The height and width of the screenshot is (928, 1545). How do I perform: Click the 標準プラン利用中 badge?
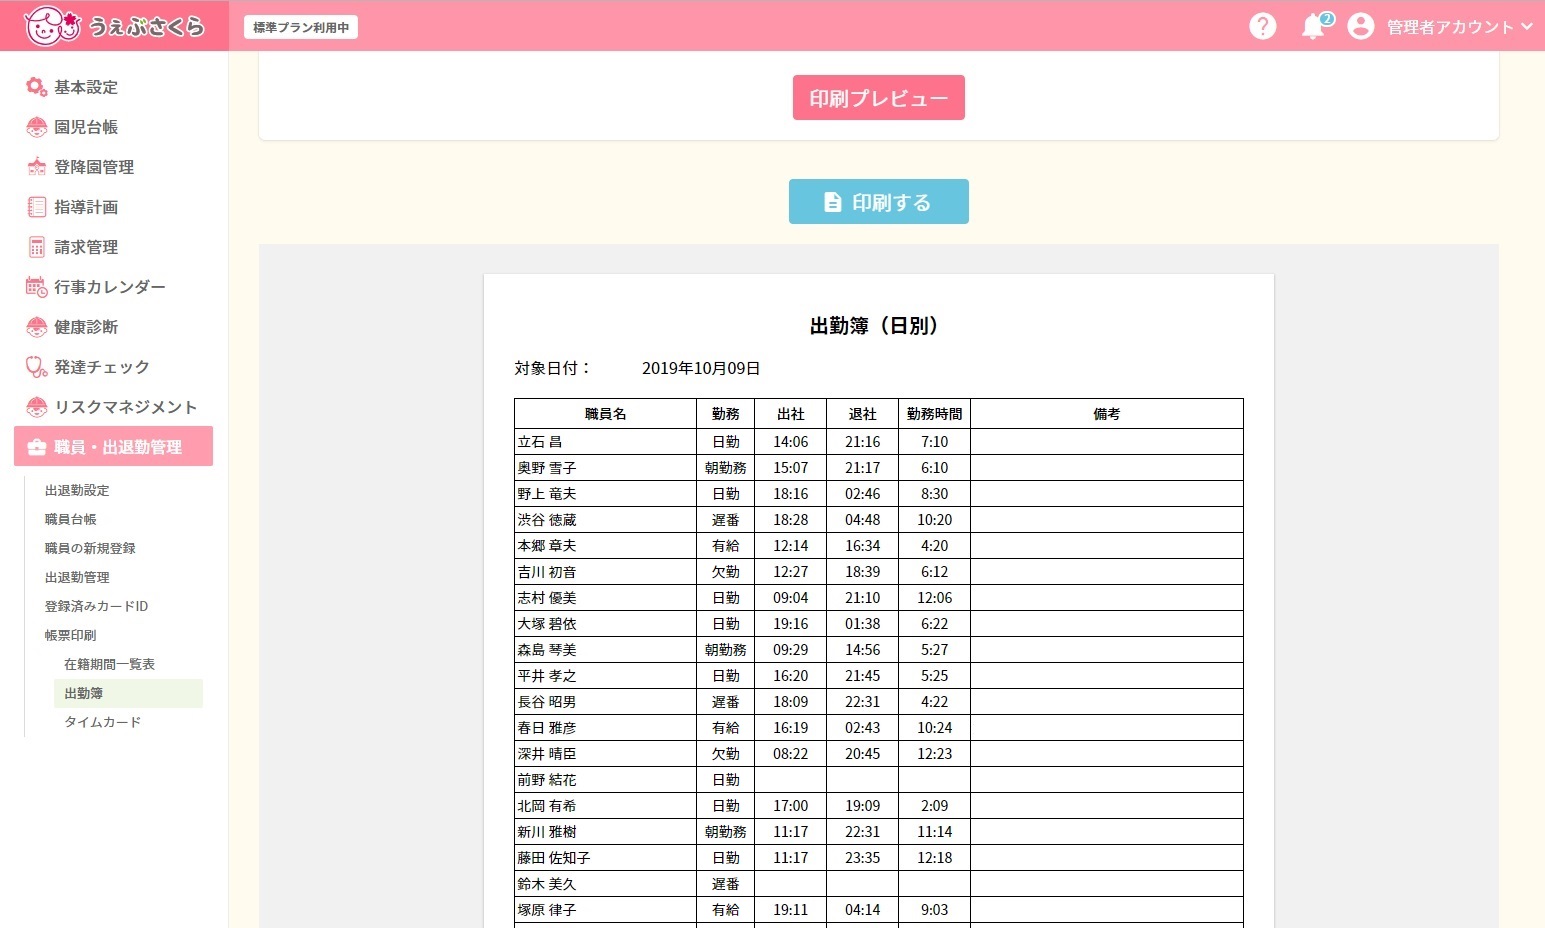pyautogui.click(x=301, y=27)
